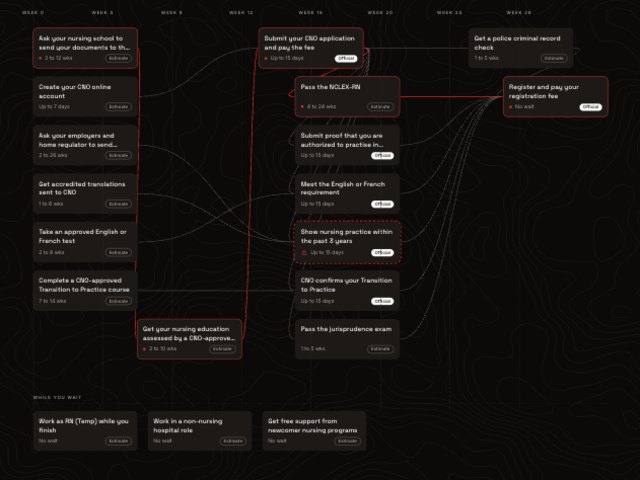Click Estimate badge on Pass the NCLEX-RN card
Image resolution: width=640 pixels, height=480 pixels.
[x=380, y=107]
